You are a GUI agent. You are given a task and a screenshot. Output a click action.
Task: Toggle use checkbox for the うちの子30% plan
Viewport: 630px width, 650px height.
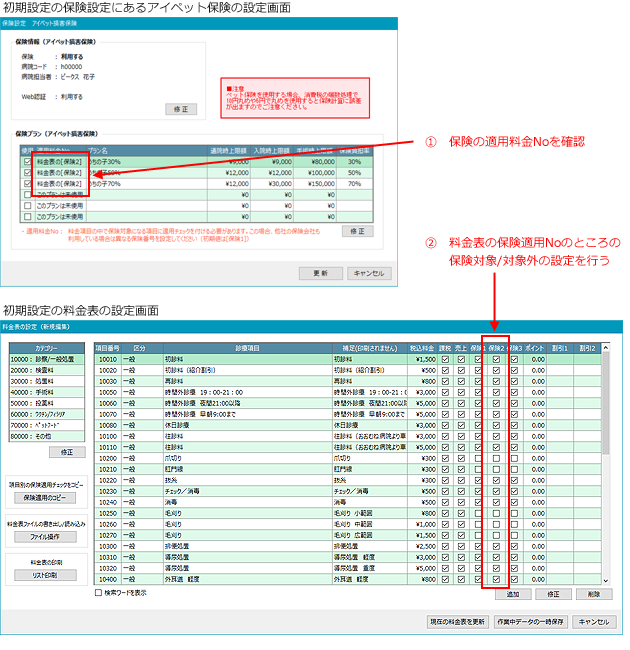[x=25, y=160]
